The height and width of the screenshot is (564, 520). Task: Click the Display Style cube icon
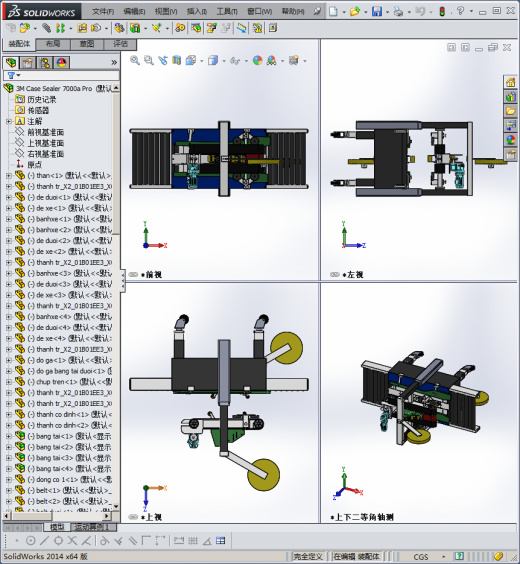coord(213,60)
